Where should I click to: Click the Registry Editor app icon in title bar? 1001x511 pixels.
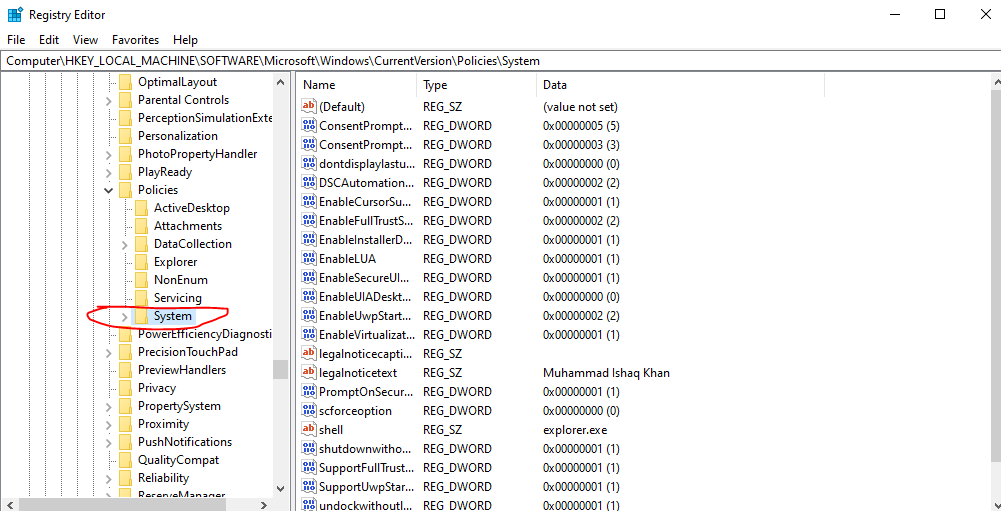15,15
